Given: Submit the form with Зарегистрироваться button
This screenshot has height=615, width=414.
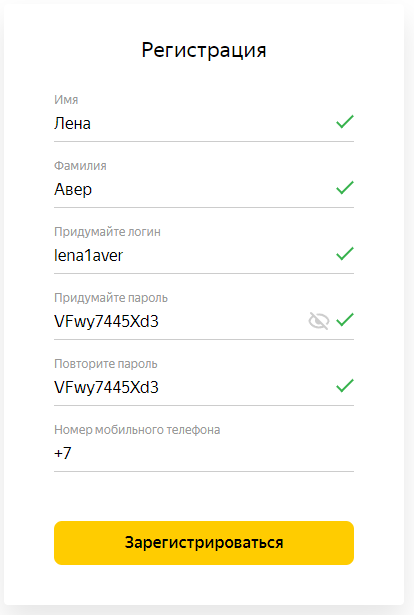Looking at the screenshot, I should tap(204, 543).
